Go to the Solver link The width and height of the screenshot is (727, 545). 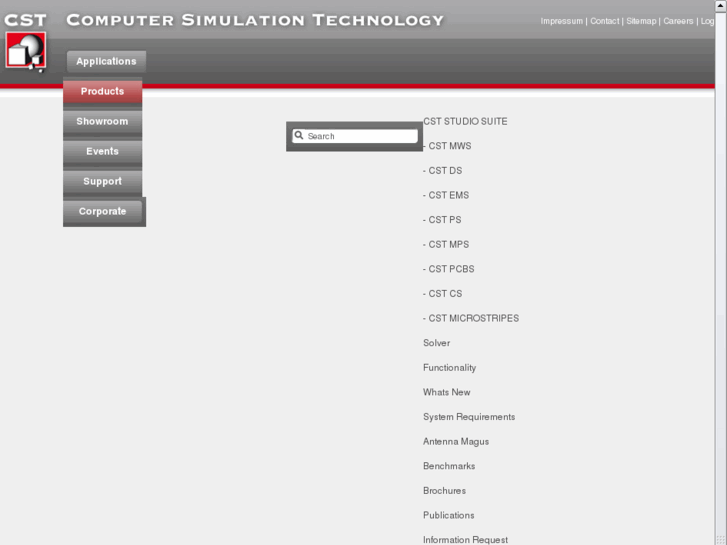click(x=436, y=343)
